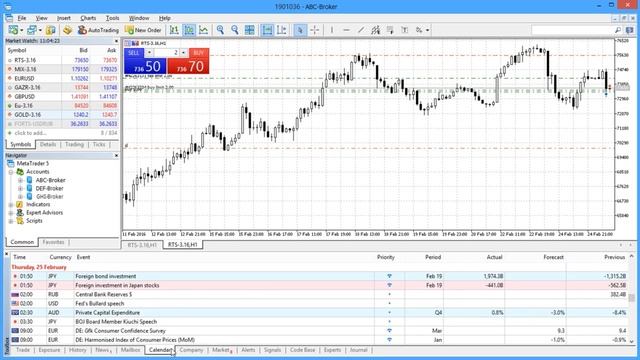Click the trade volume input field
The height and width of the screenshot is (360, 640).
[x=167, y=53]
